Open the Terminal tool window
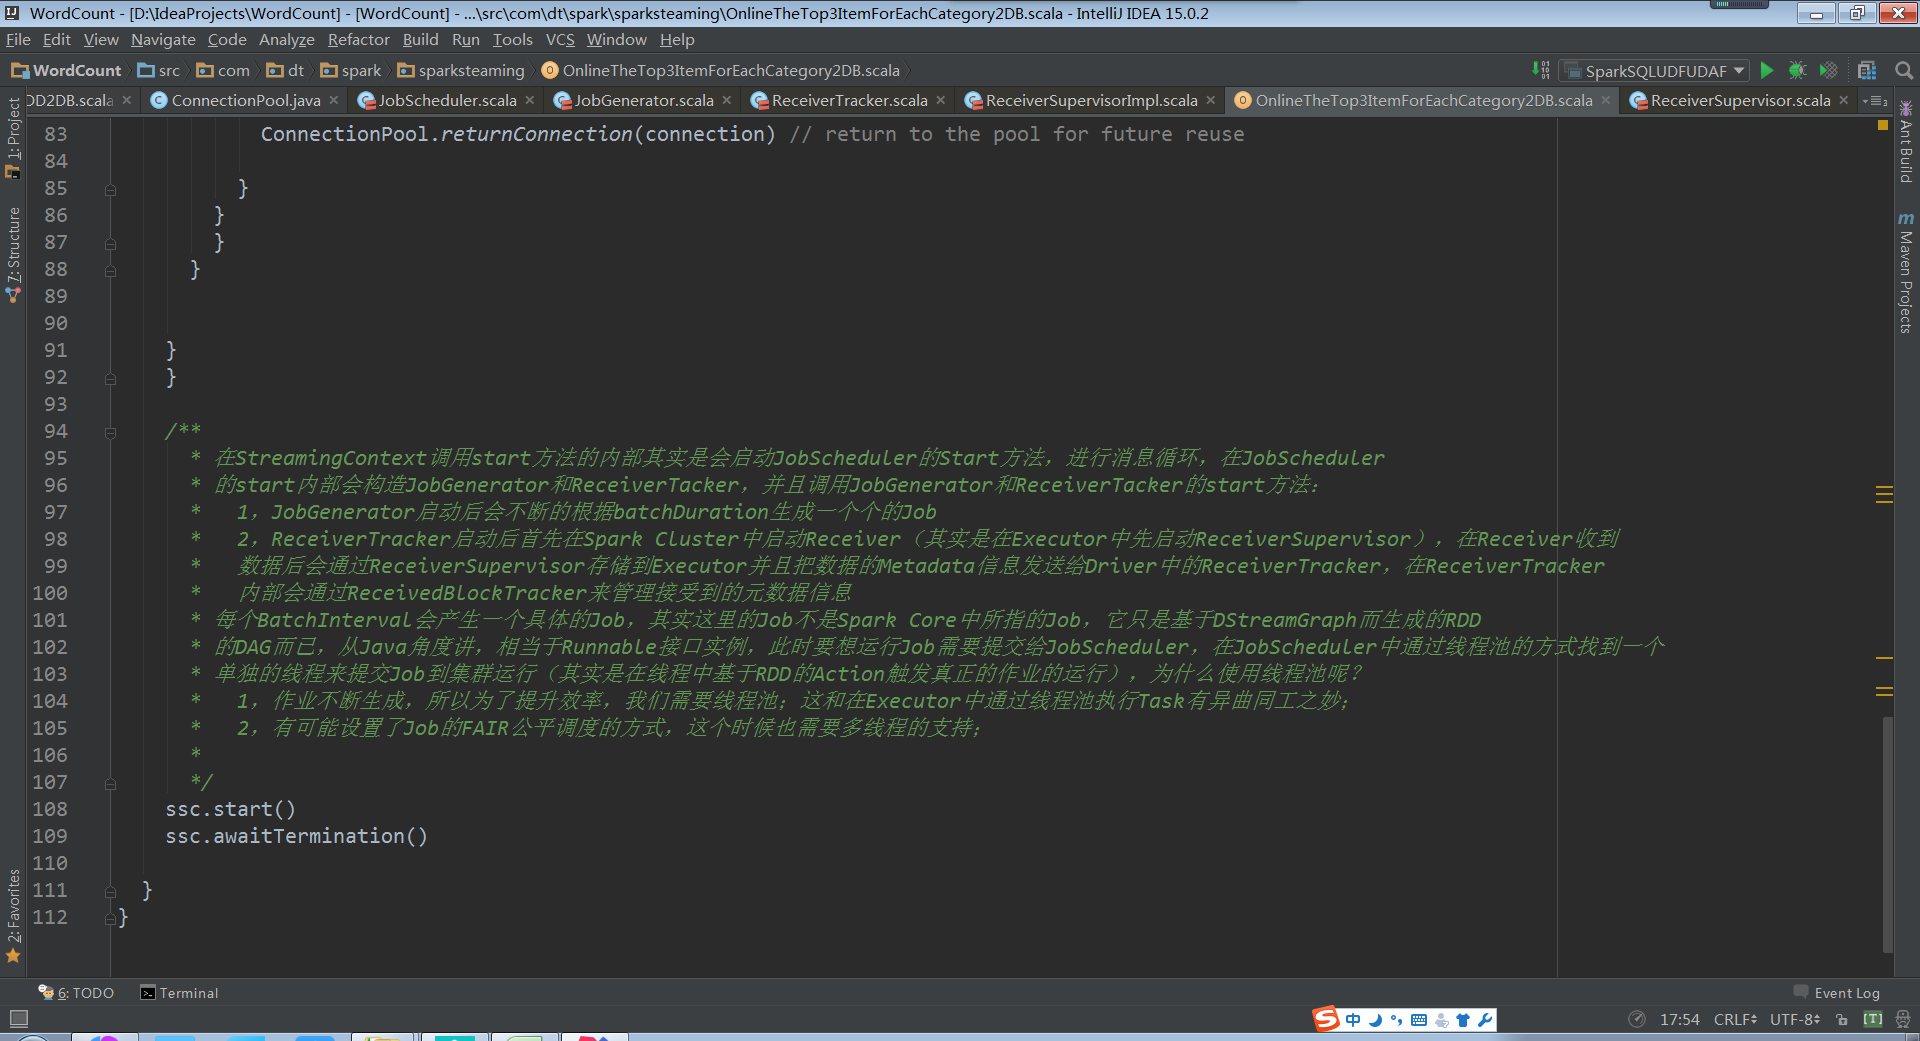The width and height of the screenshot is (1920, 1041). 179,993
